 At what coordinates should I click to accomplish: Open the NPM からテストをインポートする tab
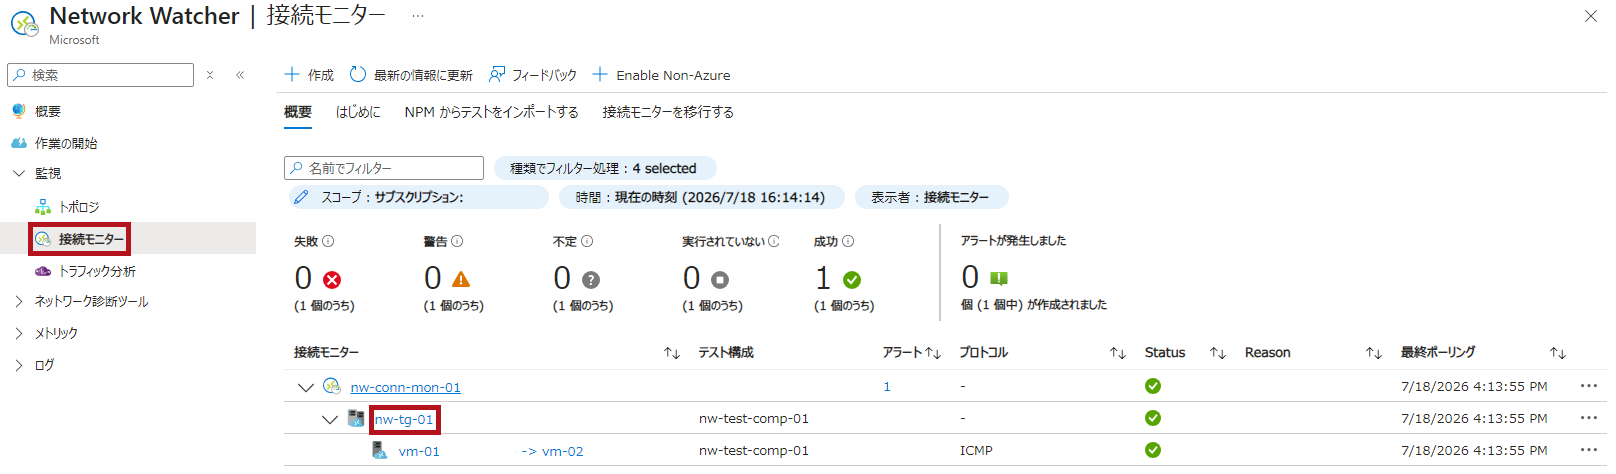click(491, 112)
